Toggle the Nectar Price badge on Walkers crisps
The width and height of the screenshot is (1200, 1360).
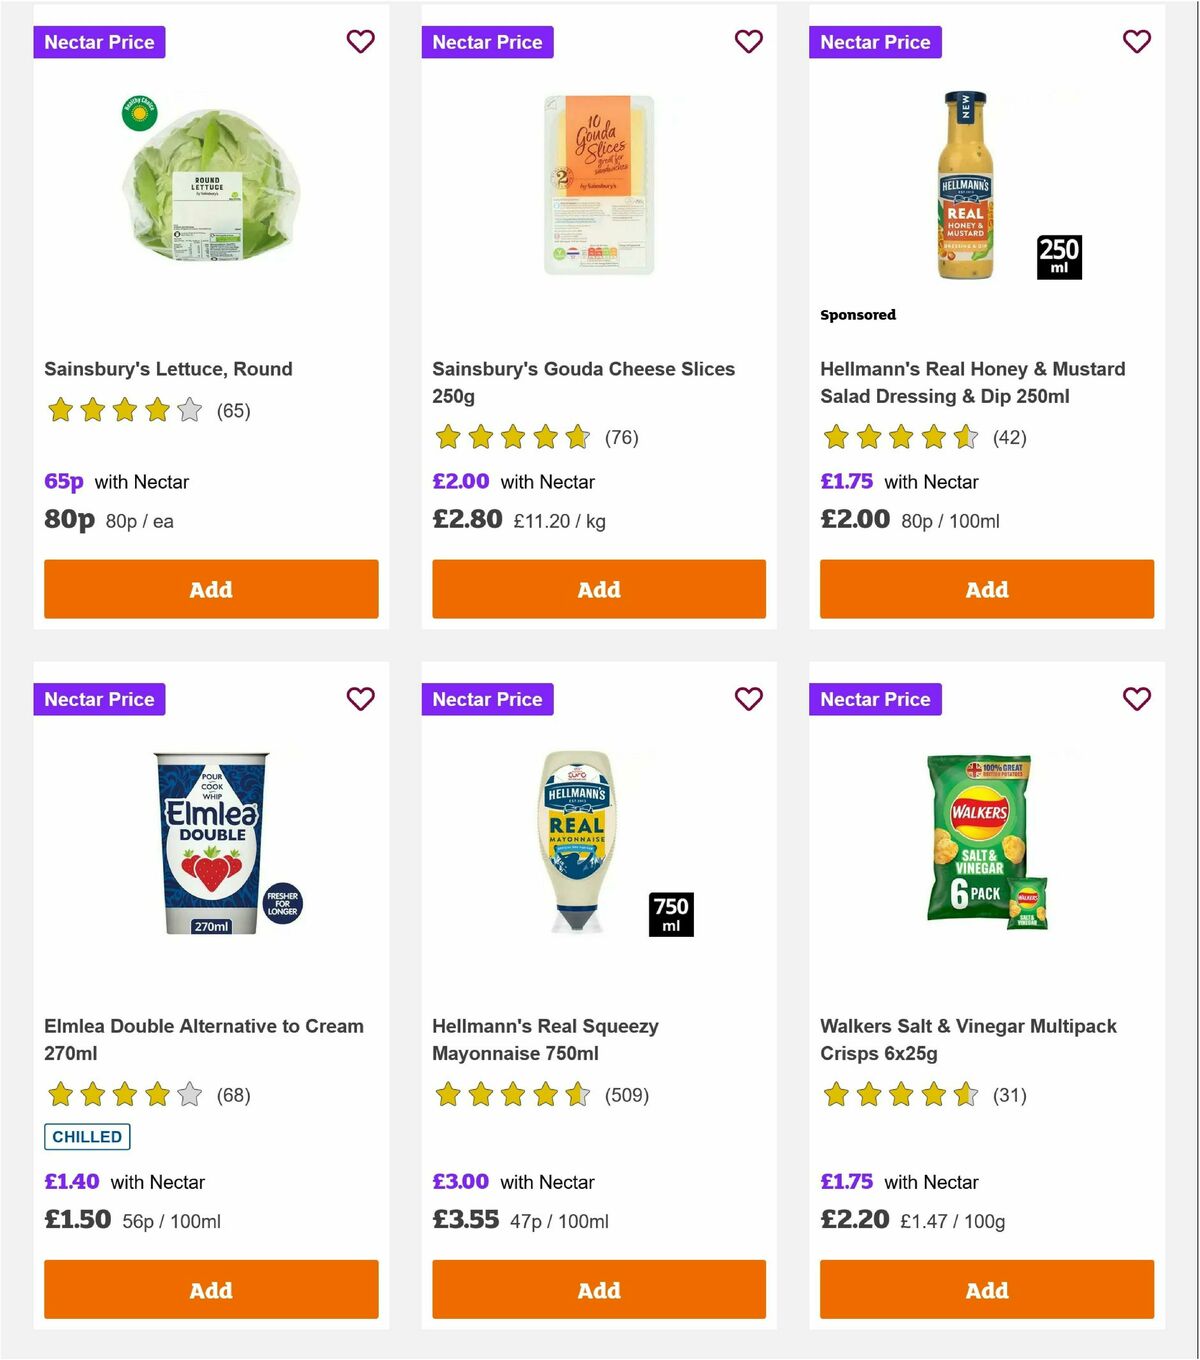pos(875,699)
